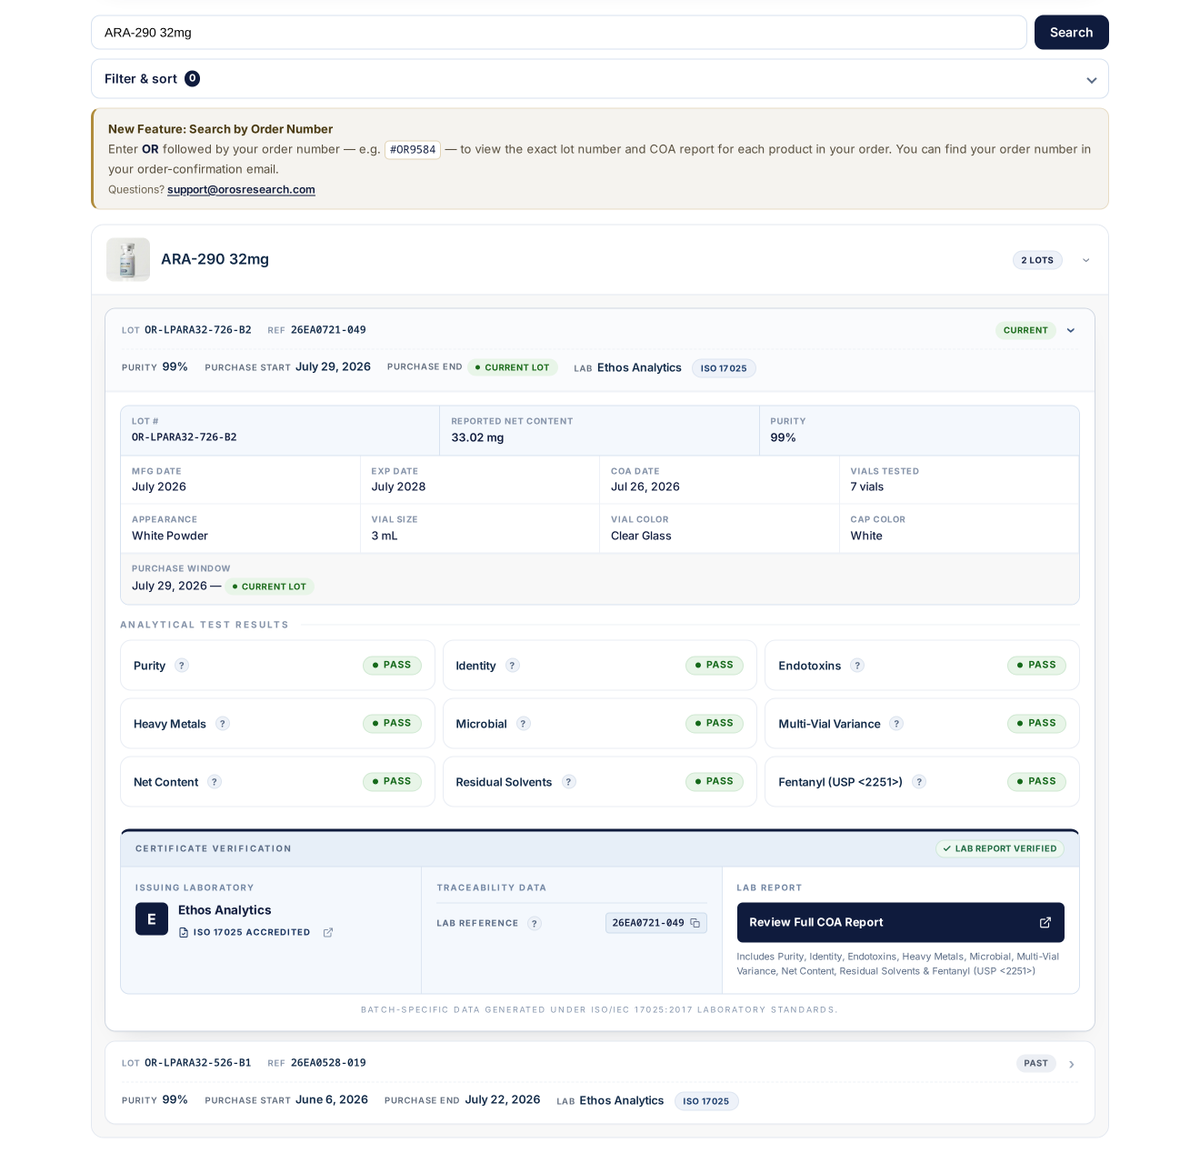Click the Ethos Analytics 'E' logo
The height and width of the screenshot is (1153, 1200).
pos(152,919)
